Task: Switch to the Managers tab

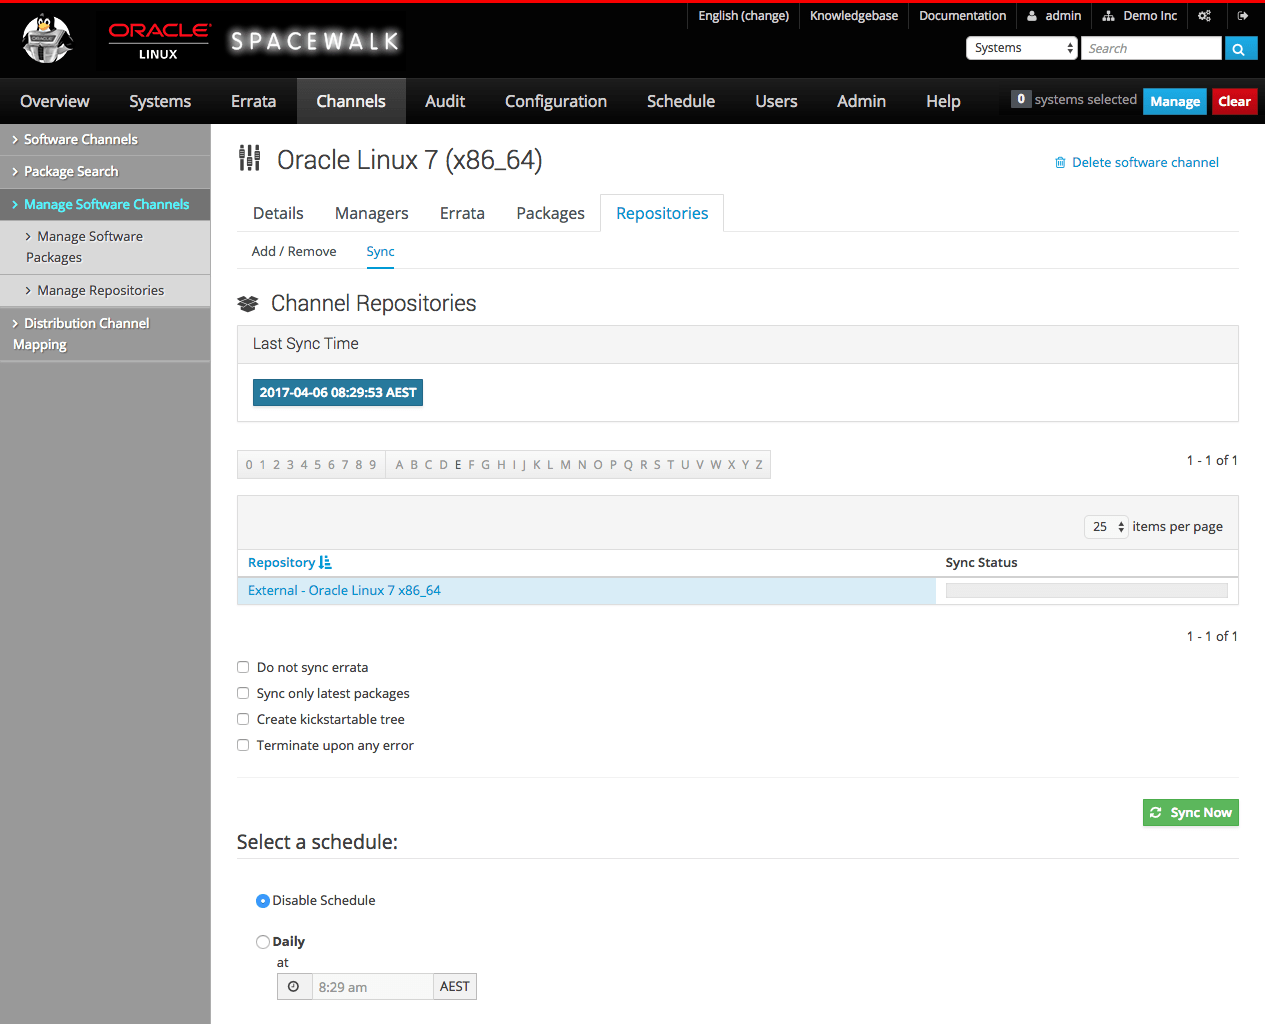Action: click(372, 213)
